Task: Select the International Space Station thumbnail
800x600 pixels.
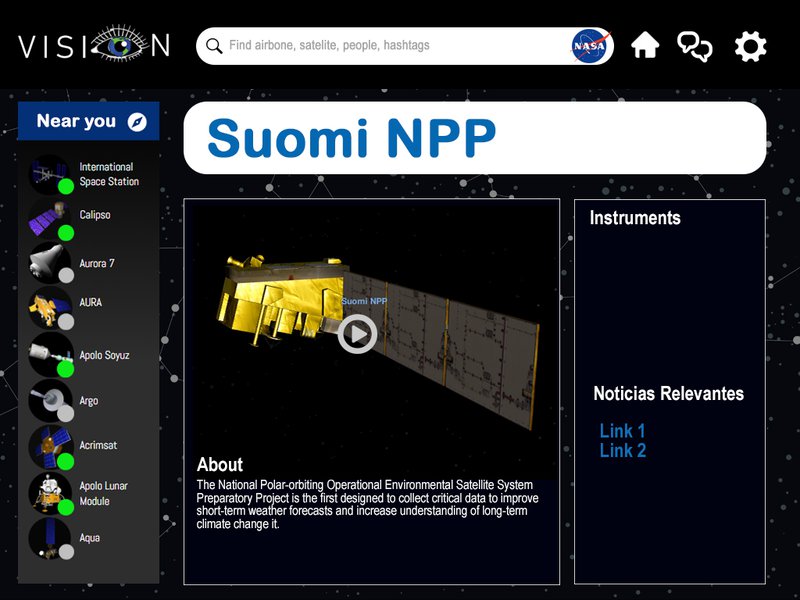Action: click(50, 174)
